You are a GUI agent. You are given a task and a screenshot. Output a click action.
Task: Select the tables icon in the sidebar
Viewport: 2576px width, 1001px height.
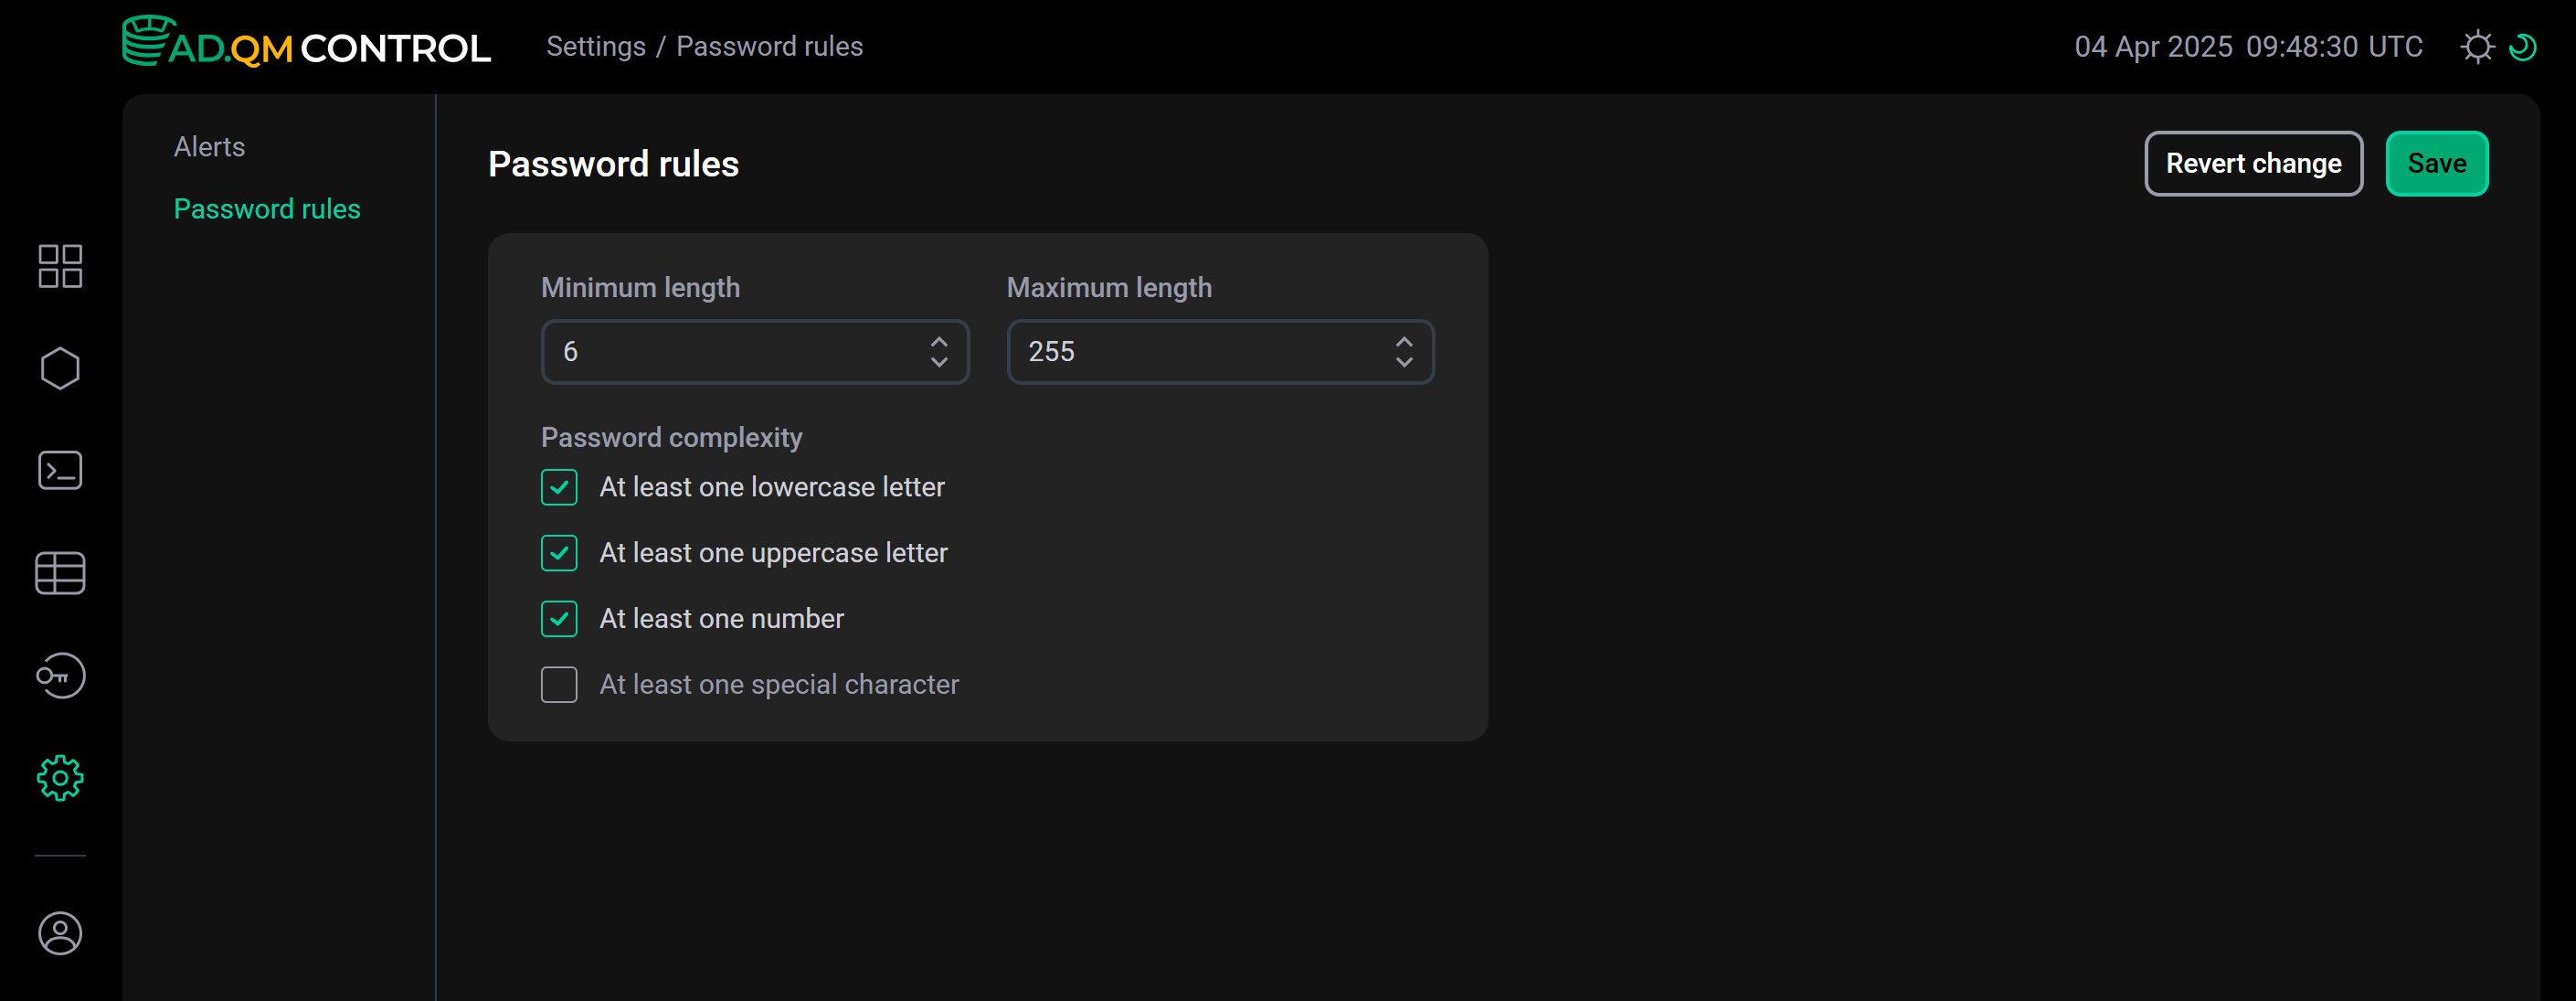[x=59, y=572]
